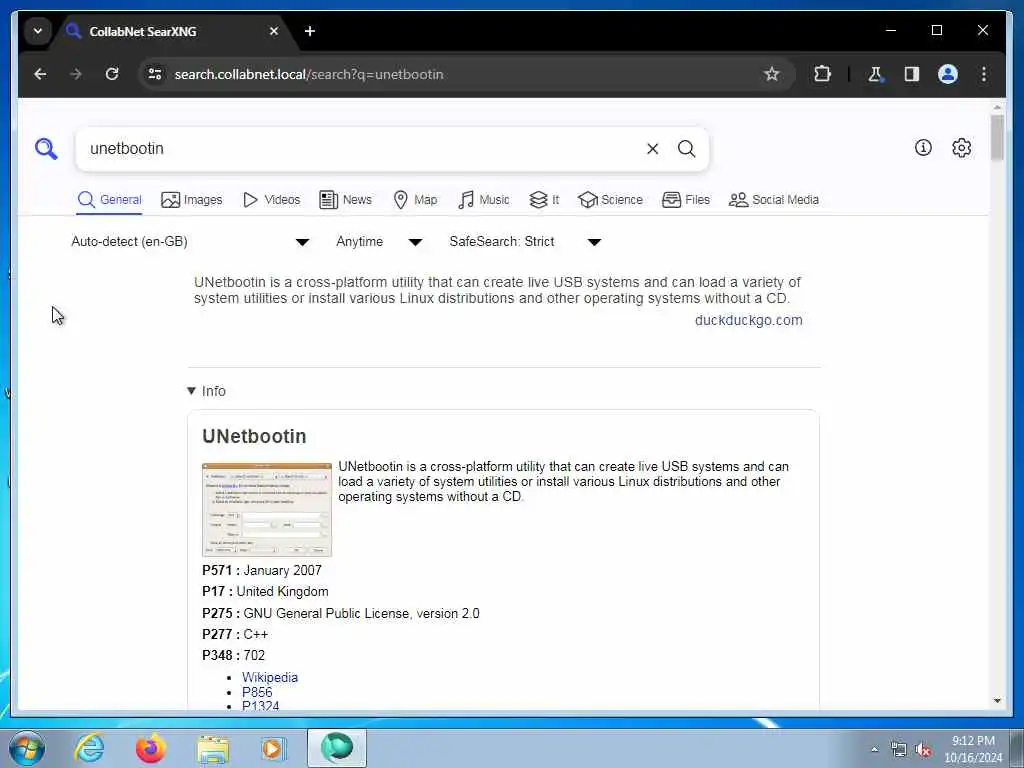
Task: Click the page vertical scrollbar thumb
Action: pyautogui.click(x=997, y=137)
